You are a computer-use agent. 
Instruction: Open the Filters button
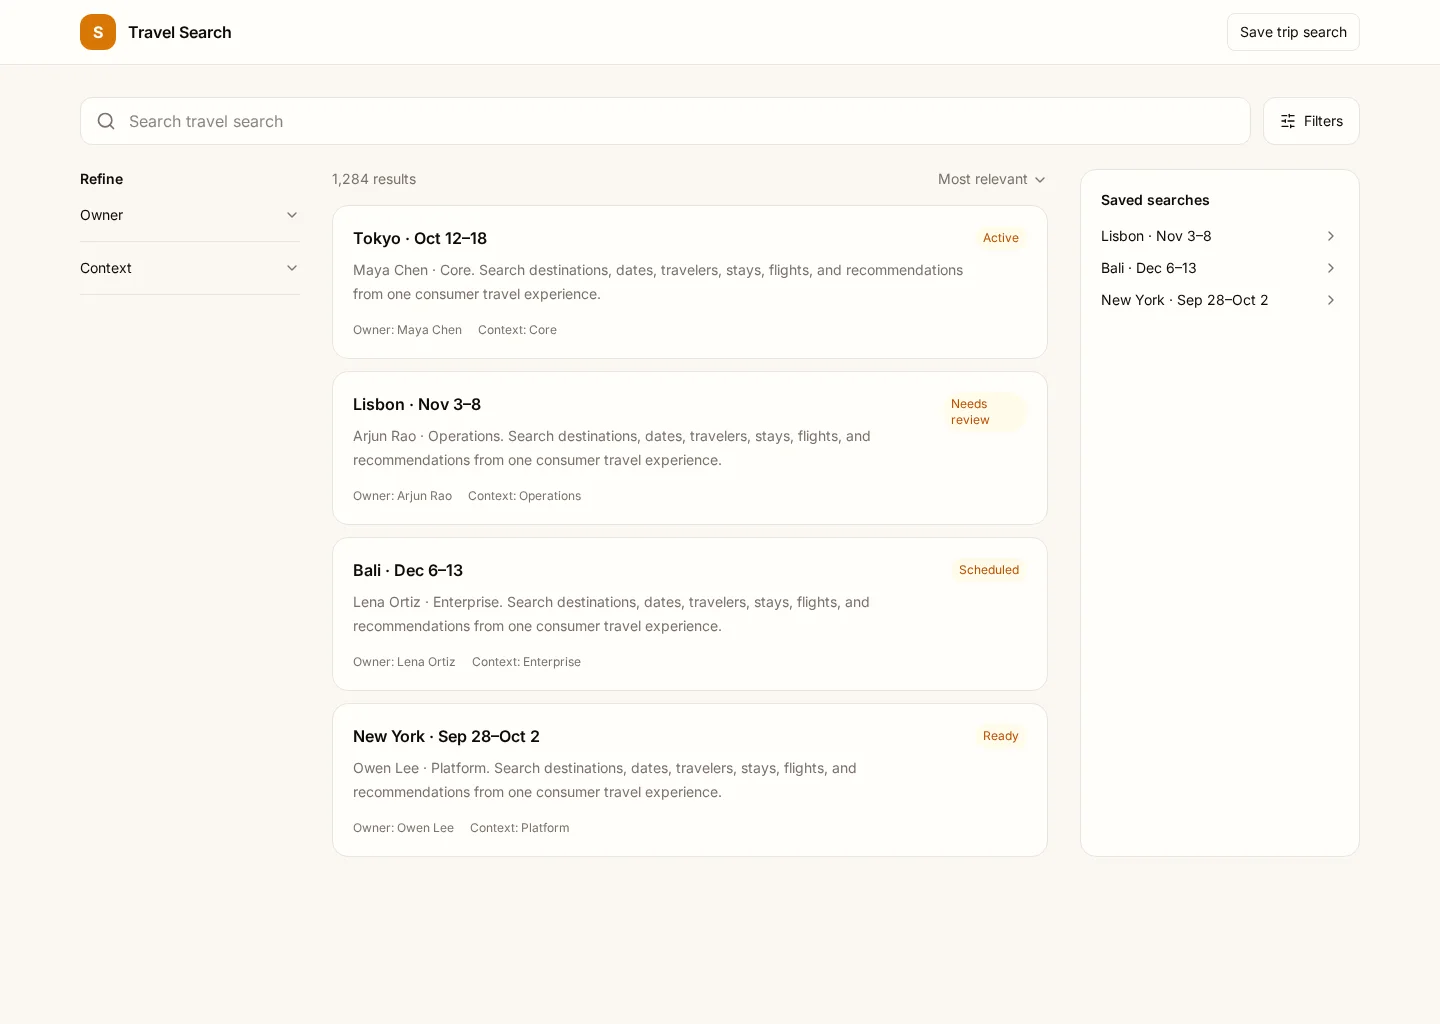coord(1311,121)
